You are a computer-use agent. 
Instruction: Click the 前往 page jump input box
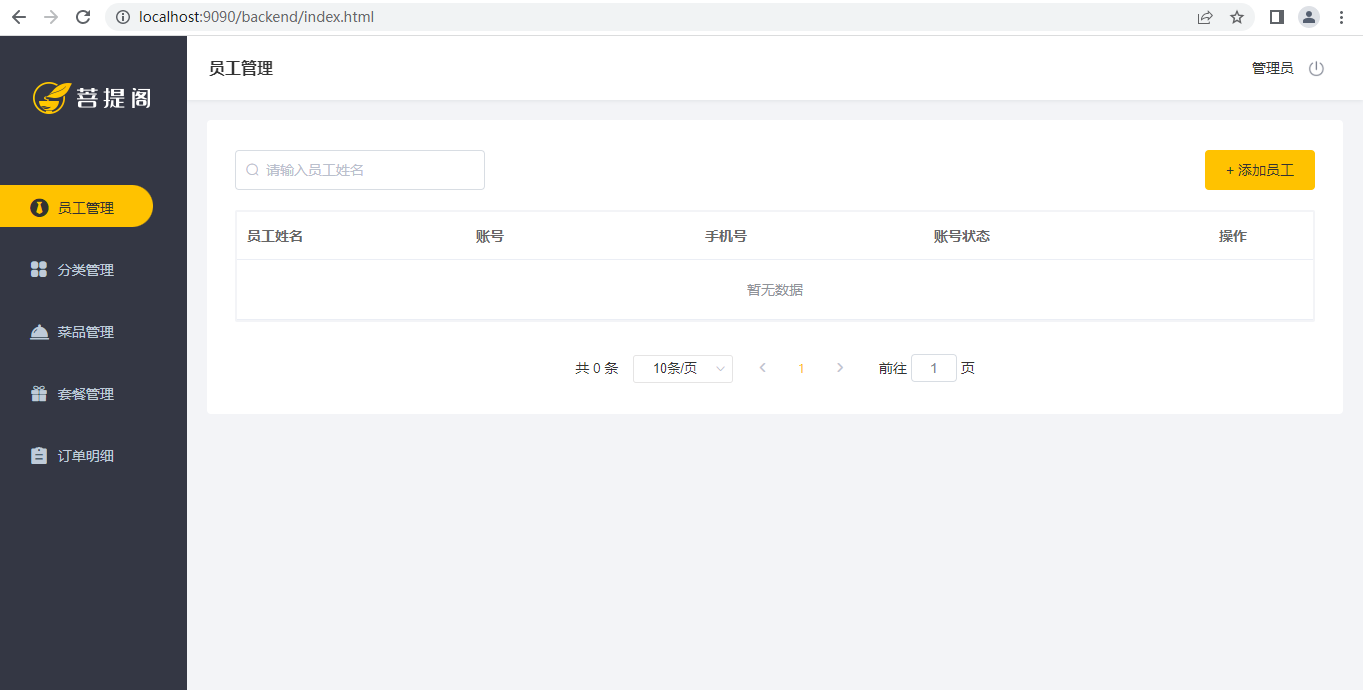933,369
